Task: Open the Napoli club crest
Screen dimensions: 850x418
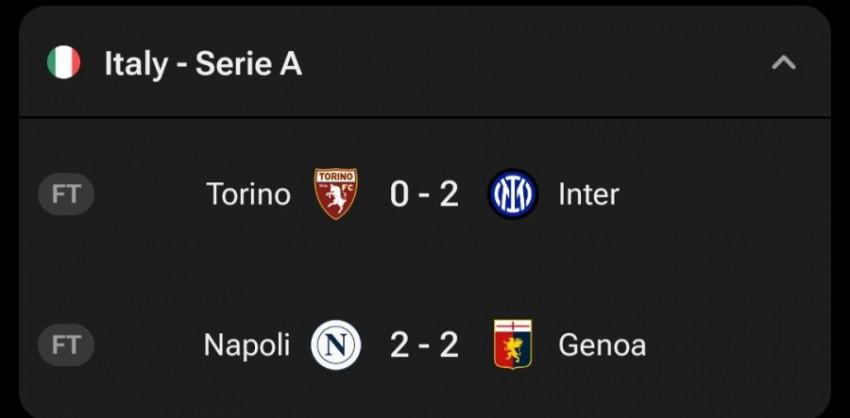Action: (x=336, y=345)
